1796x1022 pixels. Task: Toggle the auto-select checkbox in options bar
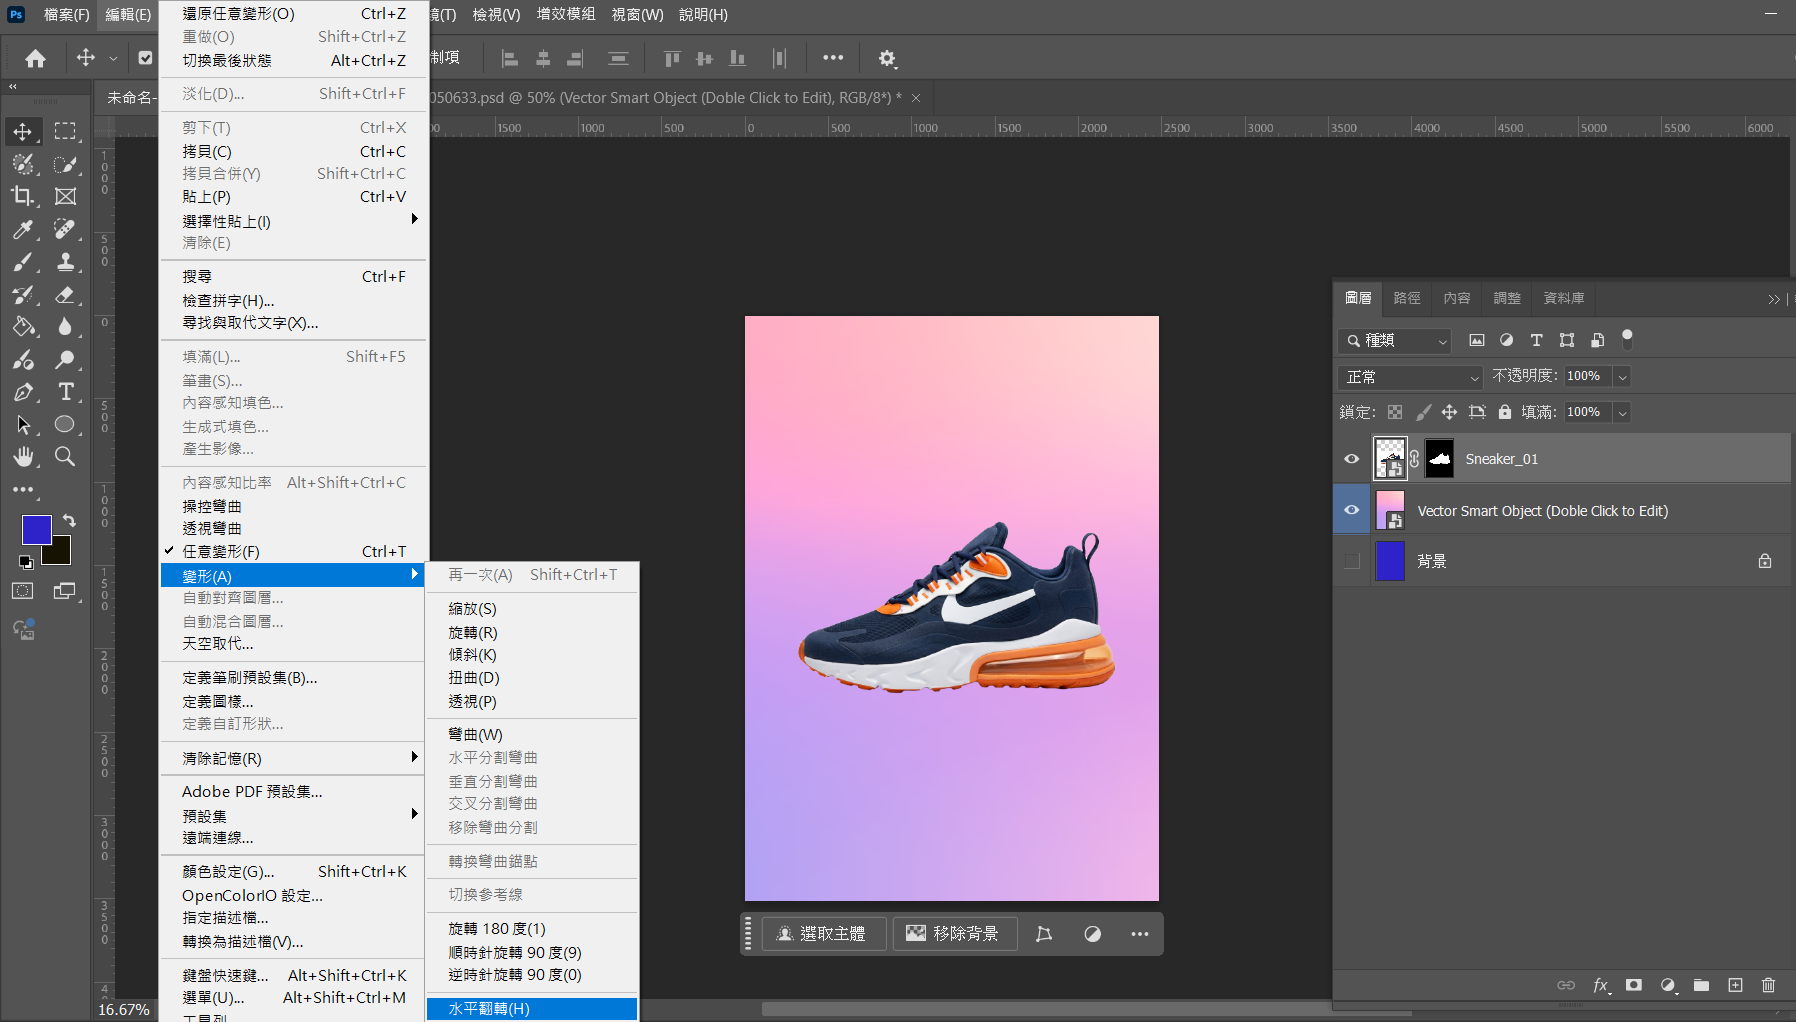tap(146, 58)
